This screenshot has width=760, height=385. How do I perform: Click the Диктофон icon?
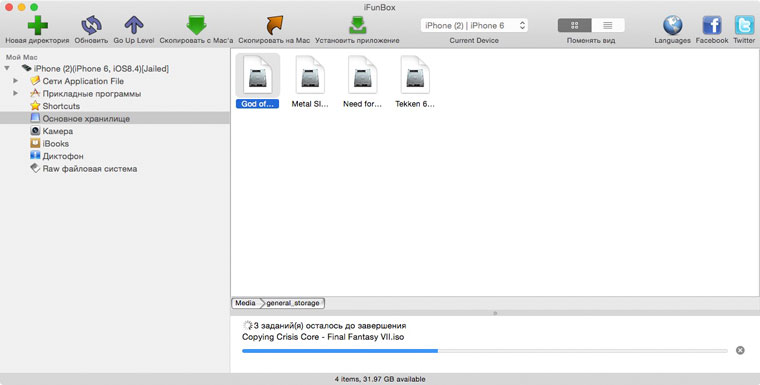click(35, 156)
